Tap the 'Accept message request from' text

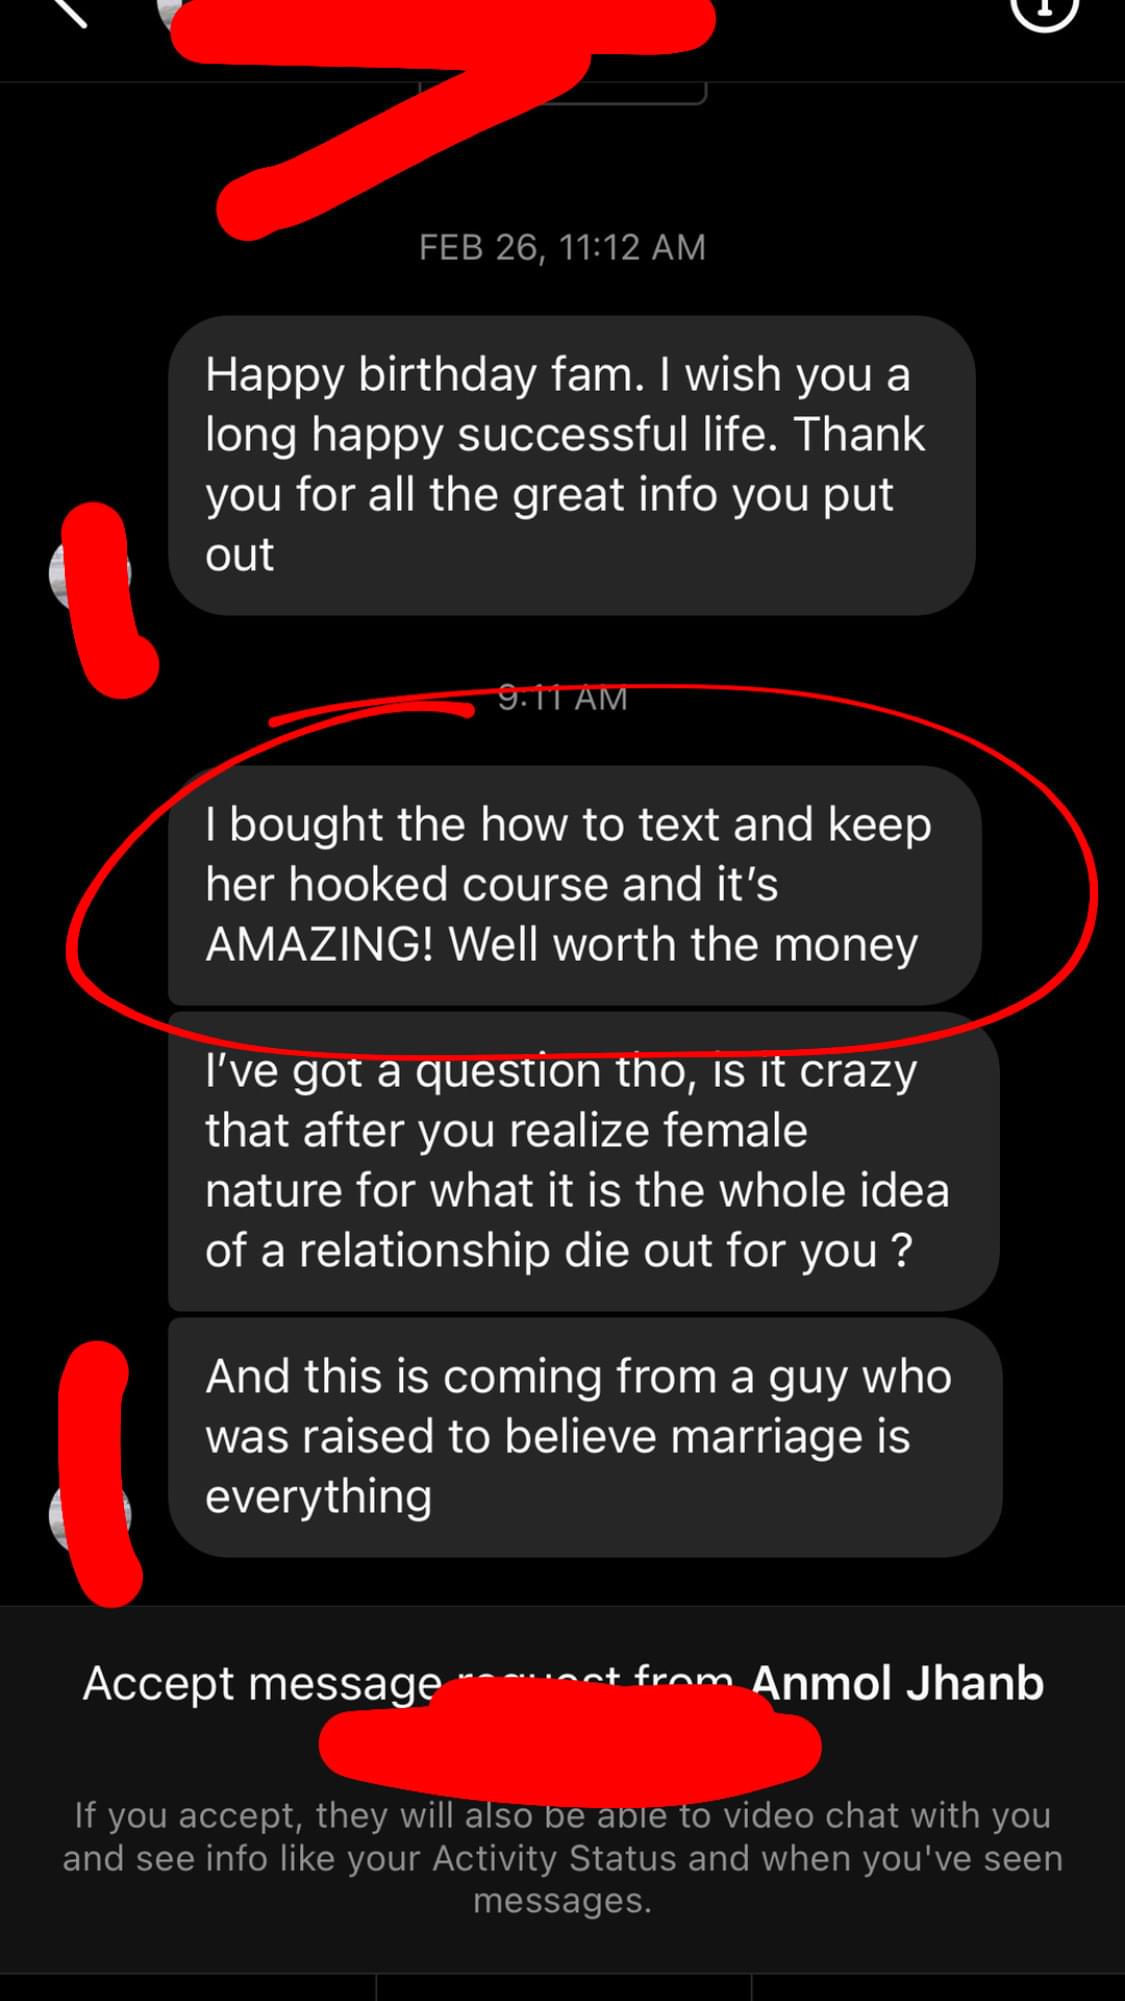[x=415, y=1683]
